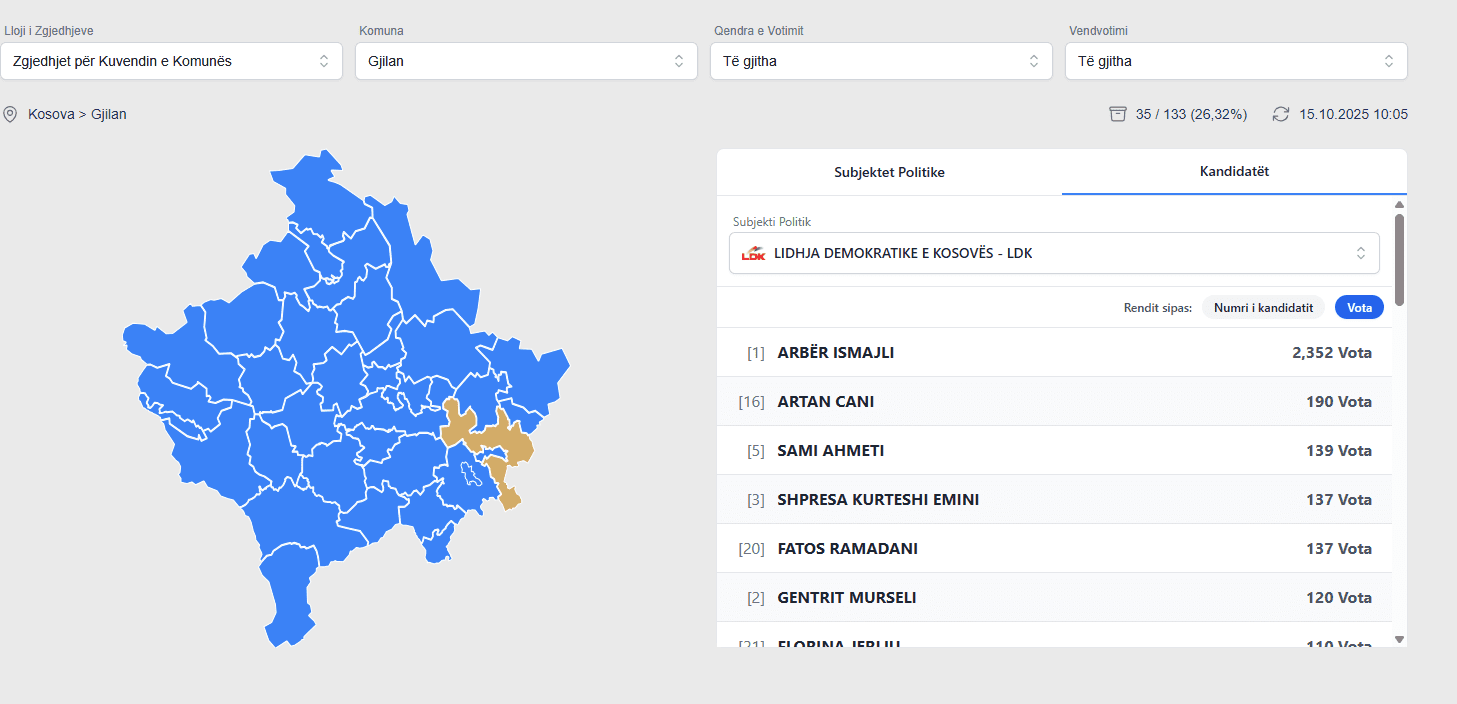Click candidate FATOS RAMADANI row
1457x704 pixels.
click(1054, 549)
